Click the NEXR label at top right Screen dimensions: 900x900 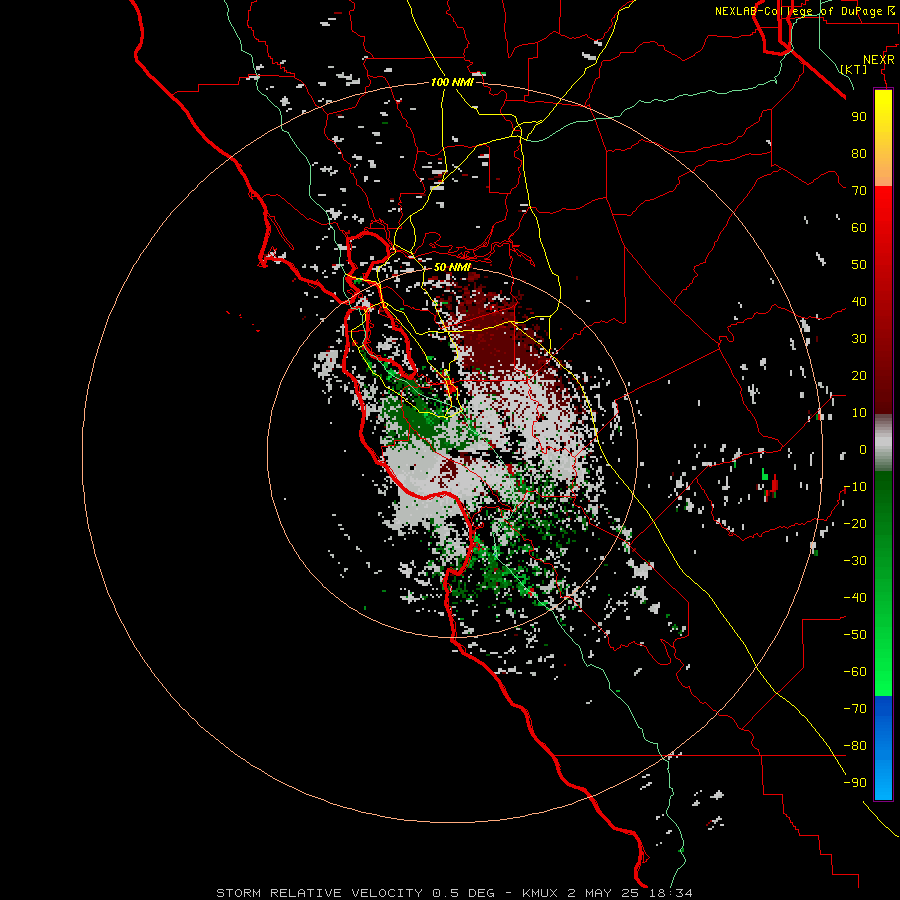(879, 60)
